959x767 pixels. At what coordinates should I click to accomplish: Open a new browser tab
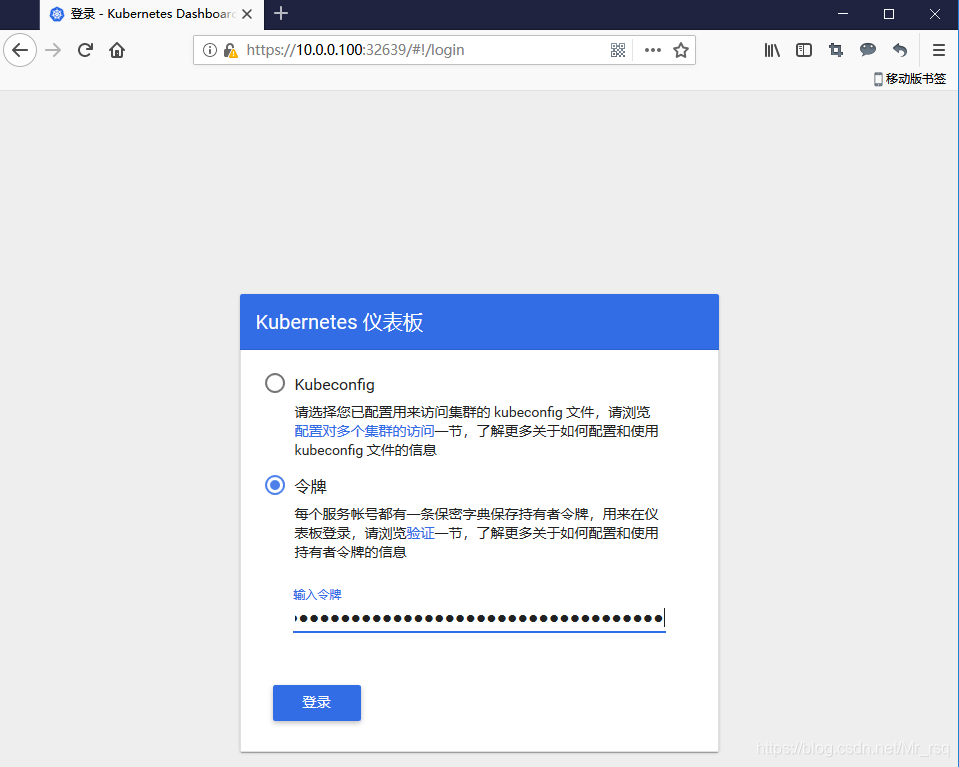coord(281,14)
